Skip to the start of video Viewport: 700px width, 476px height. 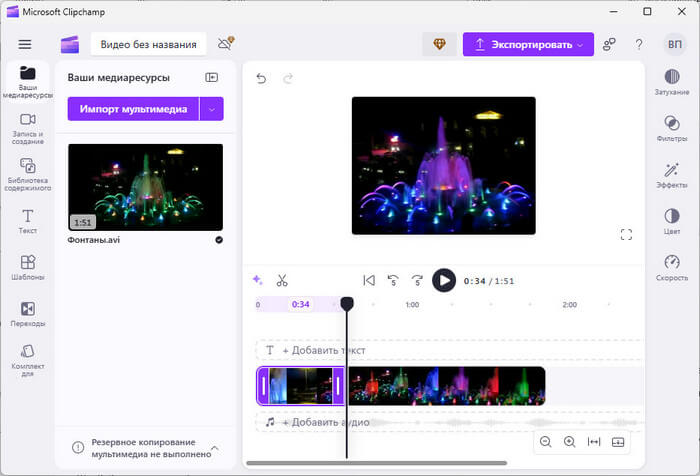click(369, 280)
